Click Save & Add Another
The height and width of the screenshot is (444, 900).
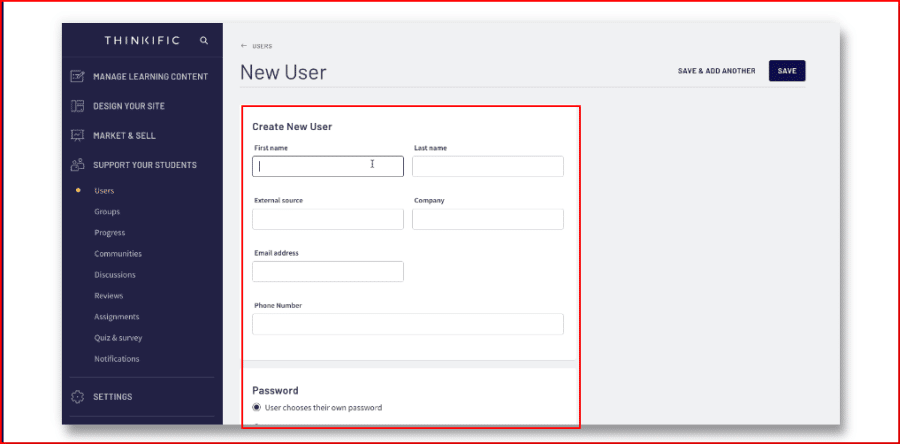716,71
